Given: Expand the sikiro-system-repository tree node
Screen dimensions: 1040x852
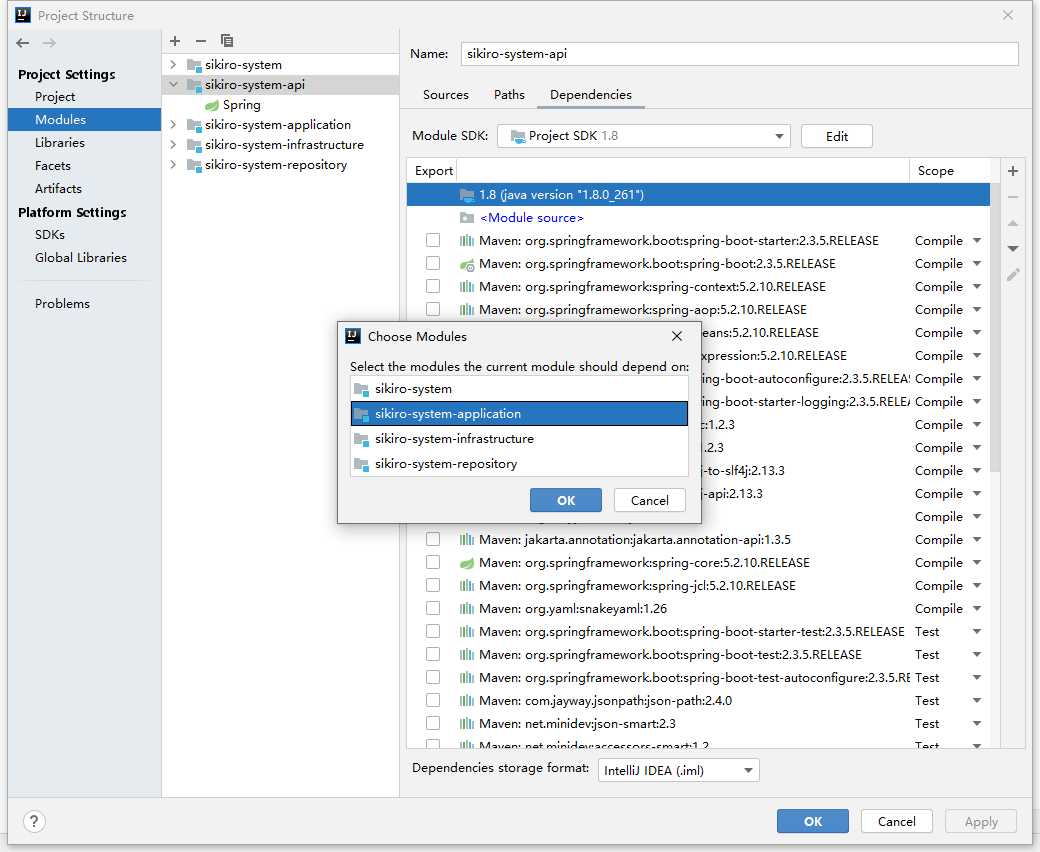Looking at the screenshot, I should click(173, 164).
